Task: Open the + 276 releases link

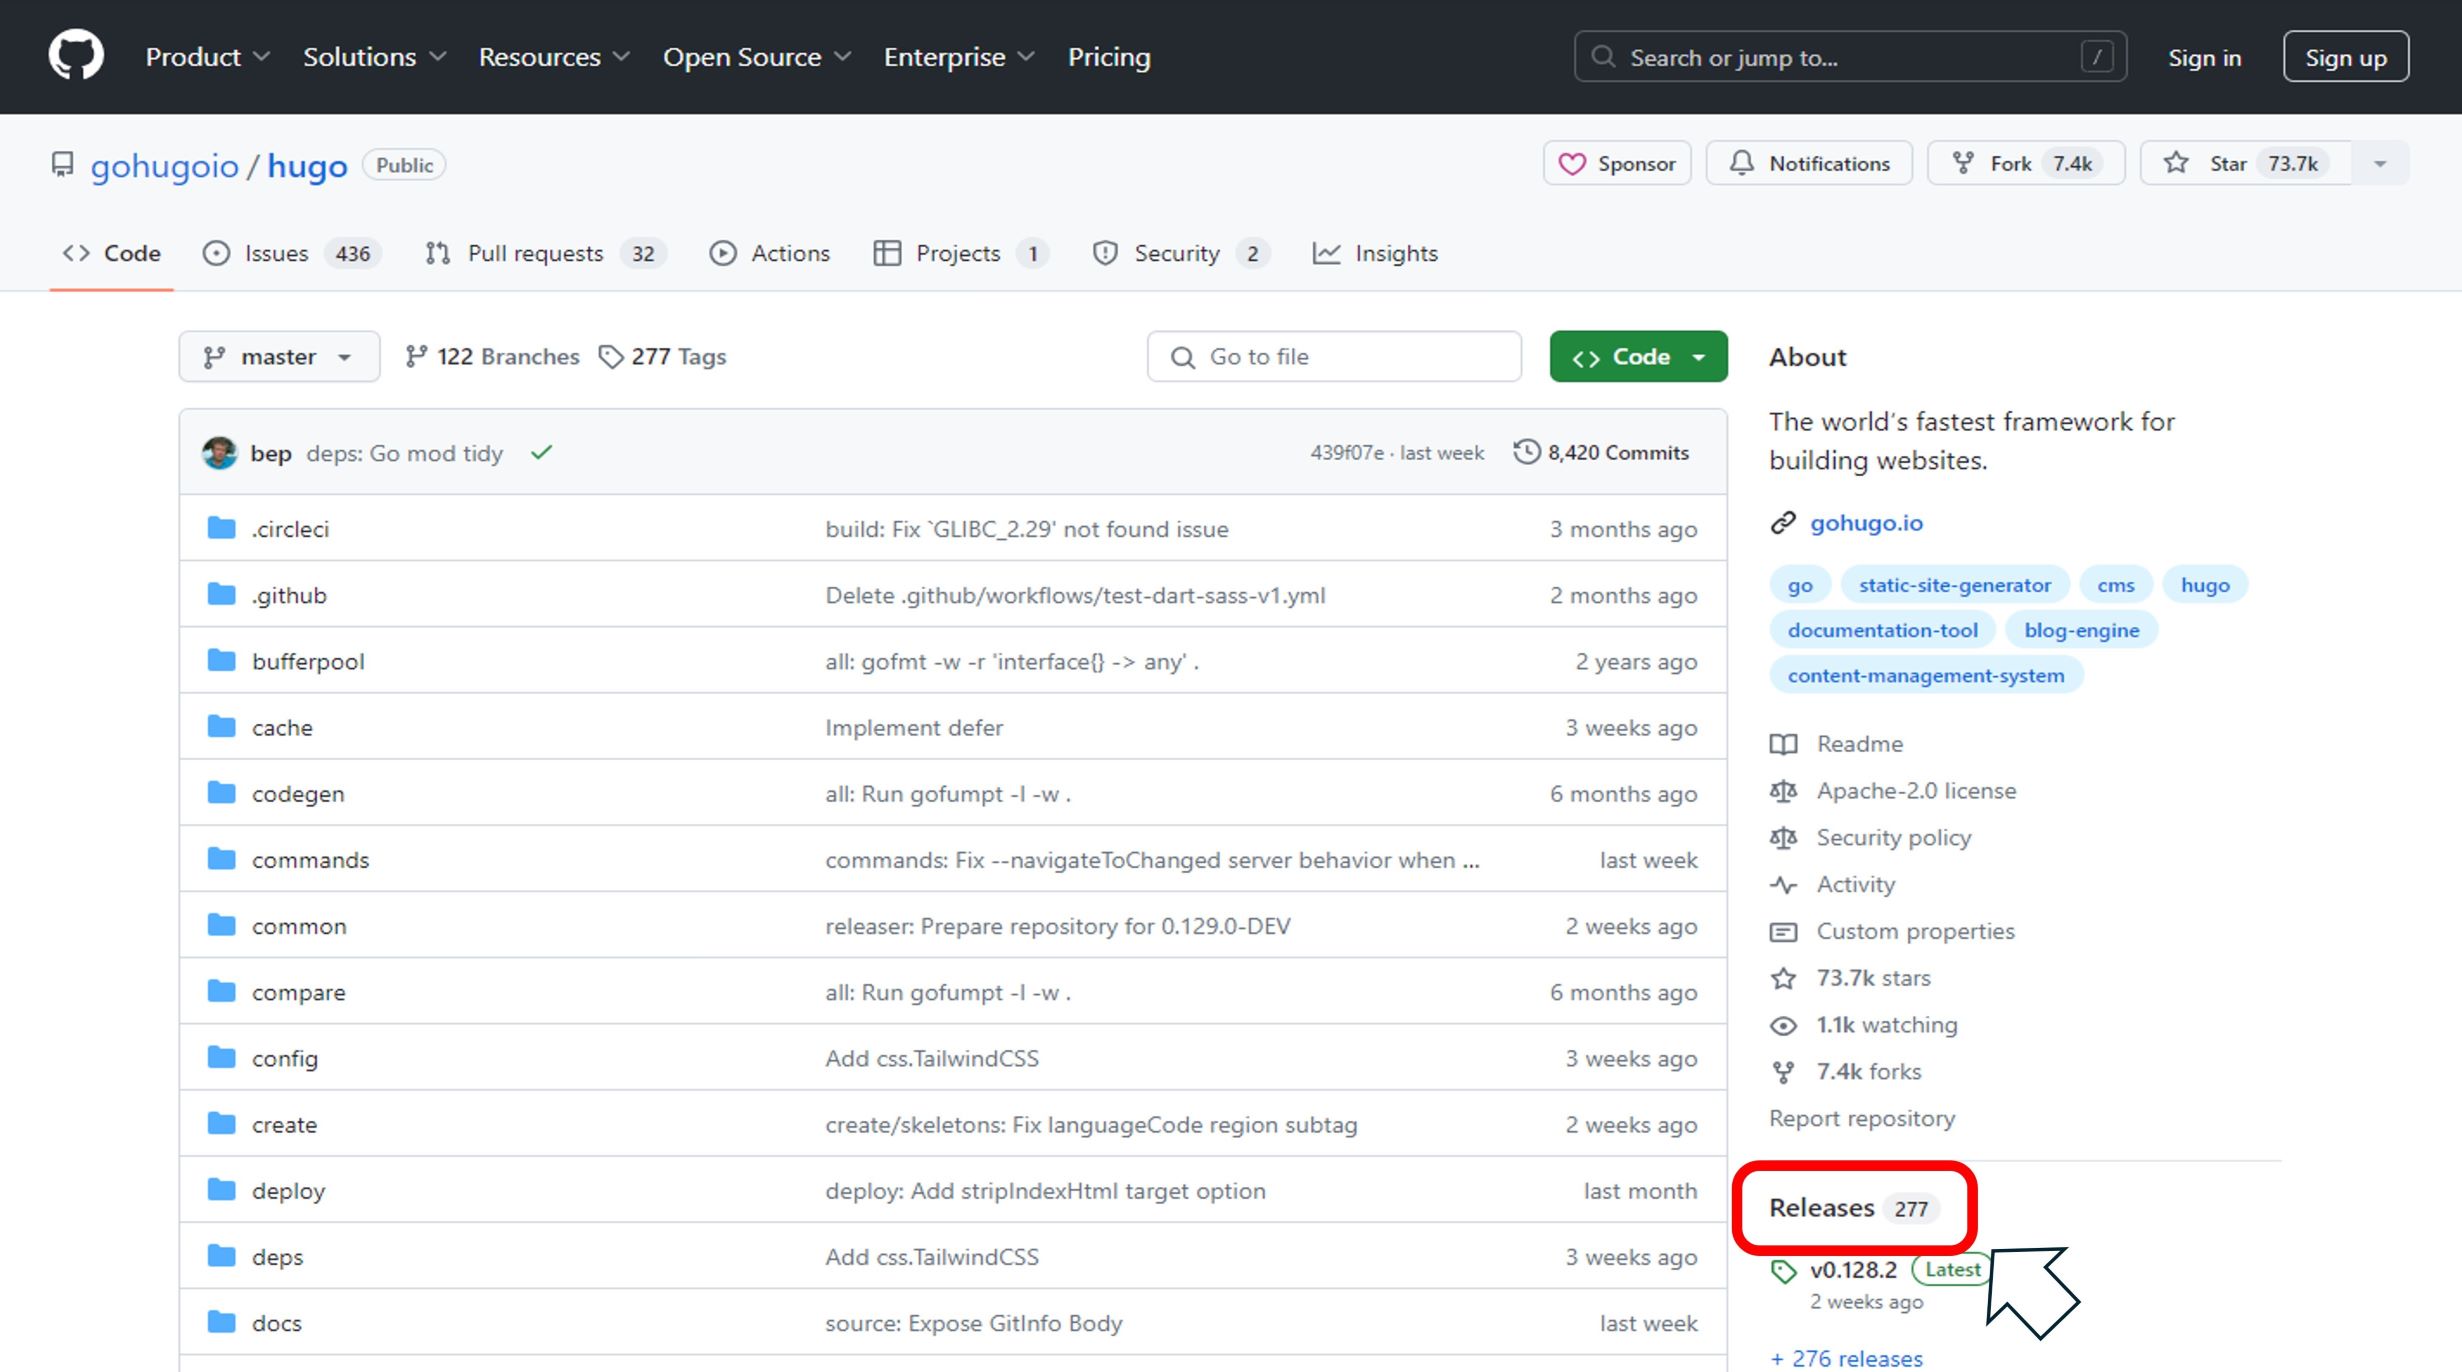Action: click(x=1846, y=1358)
